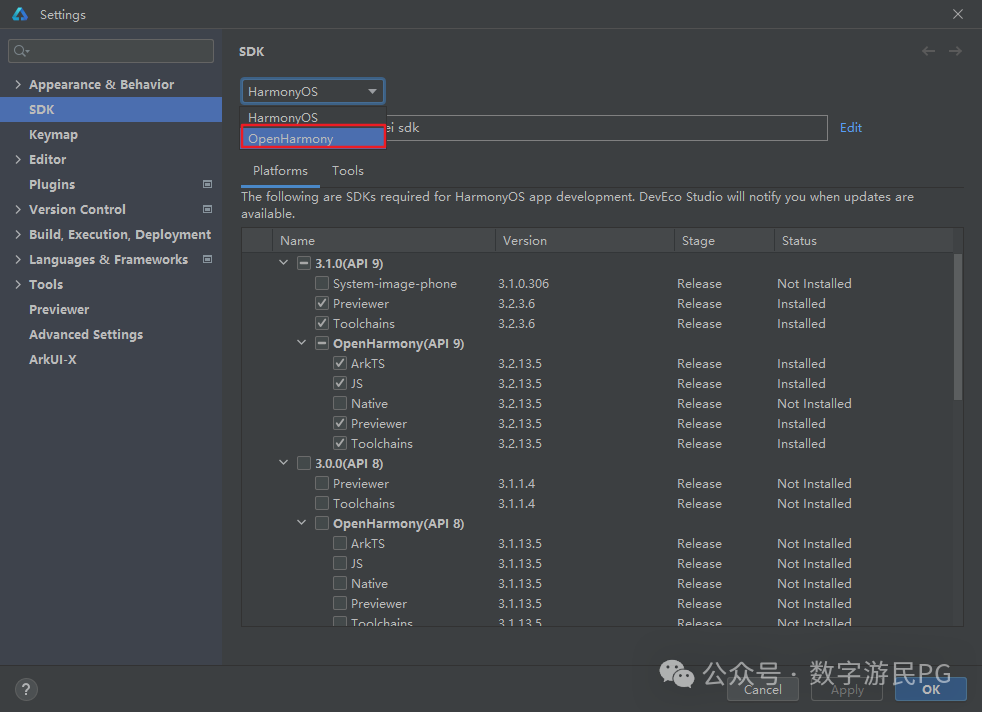
Task: Open the SDK settings page
Action: point(111,110)
